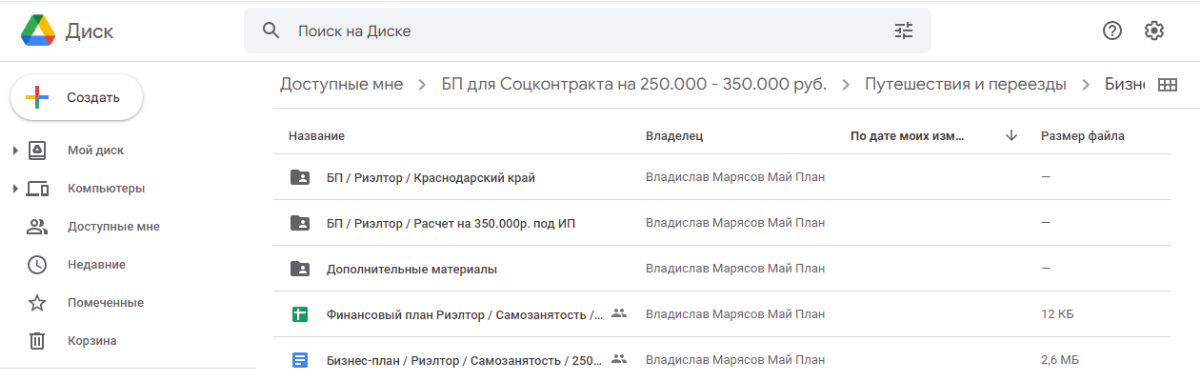Expand the Мой диск tree arrow

[15, 150]
